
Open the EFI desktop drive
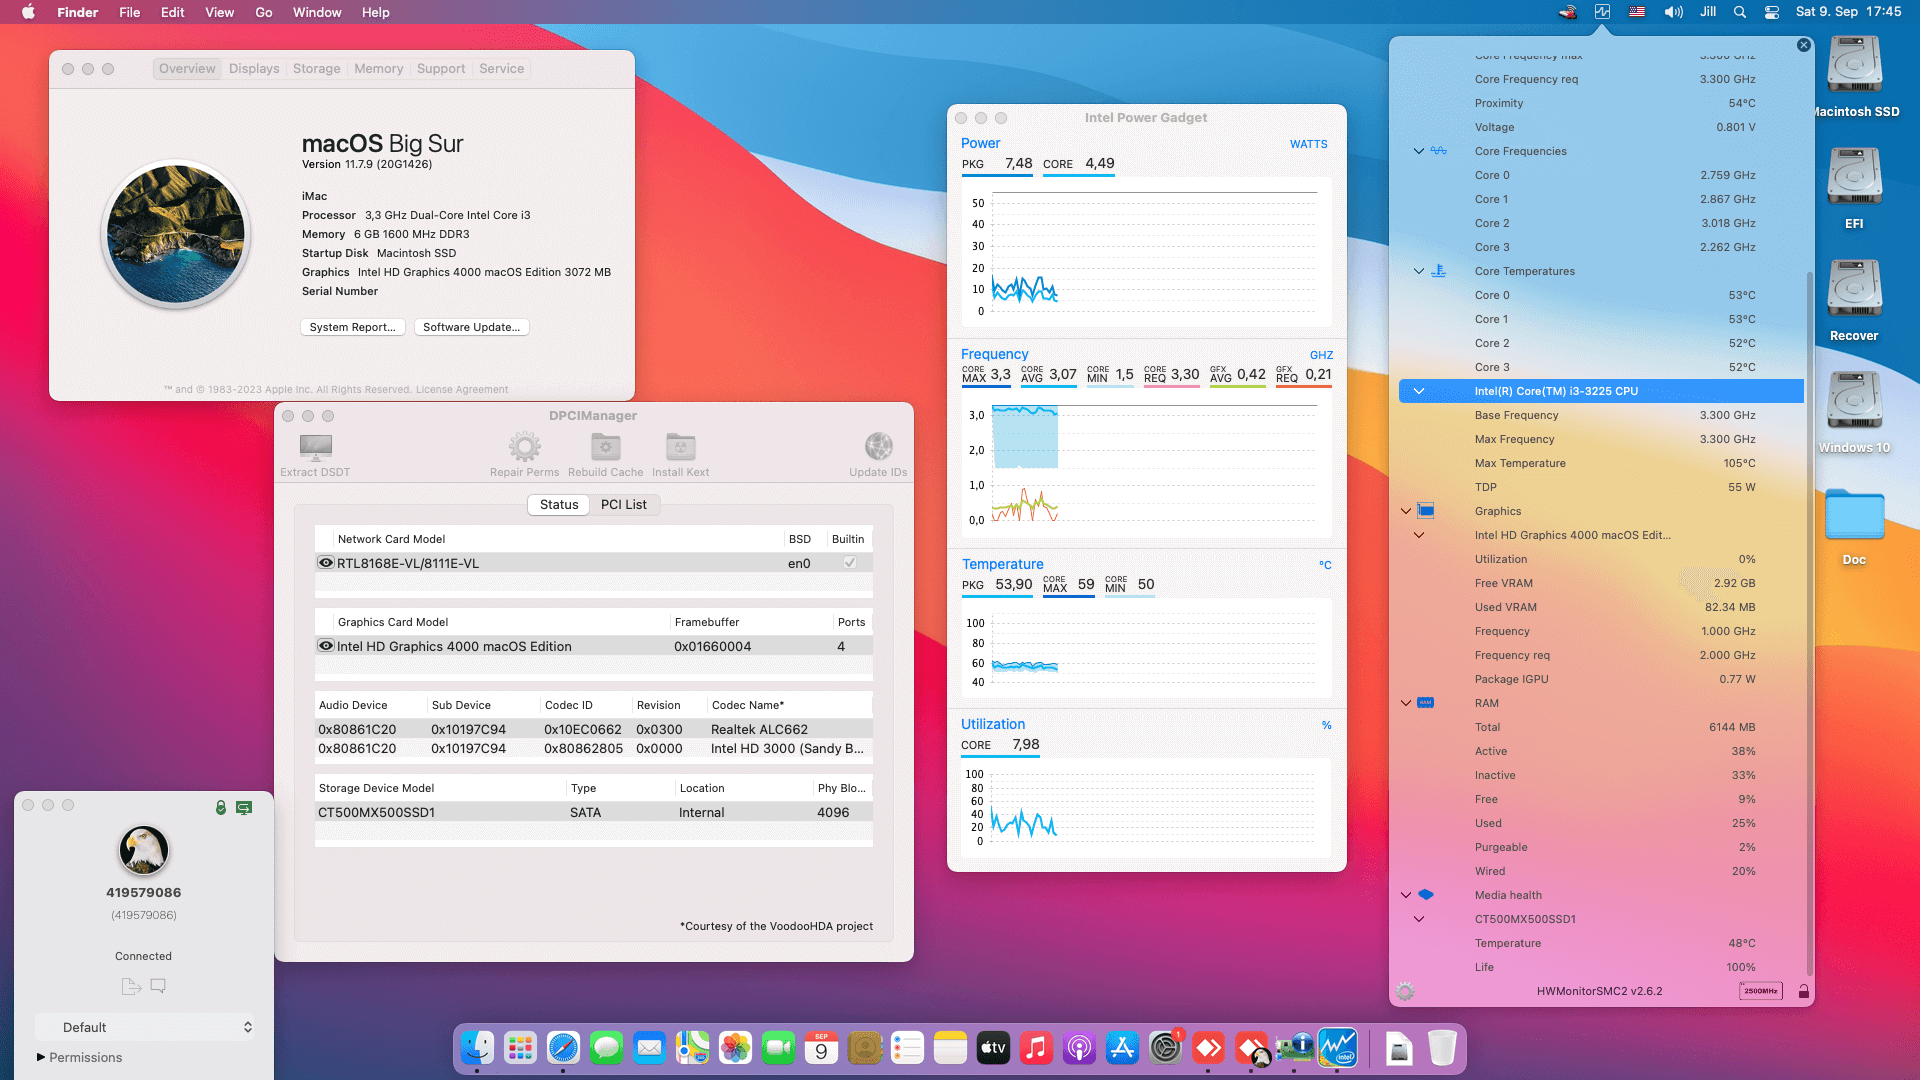pyautogui.click(x=1854, y=177)
